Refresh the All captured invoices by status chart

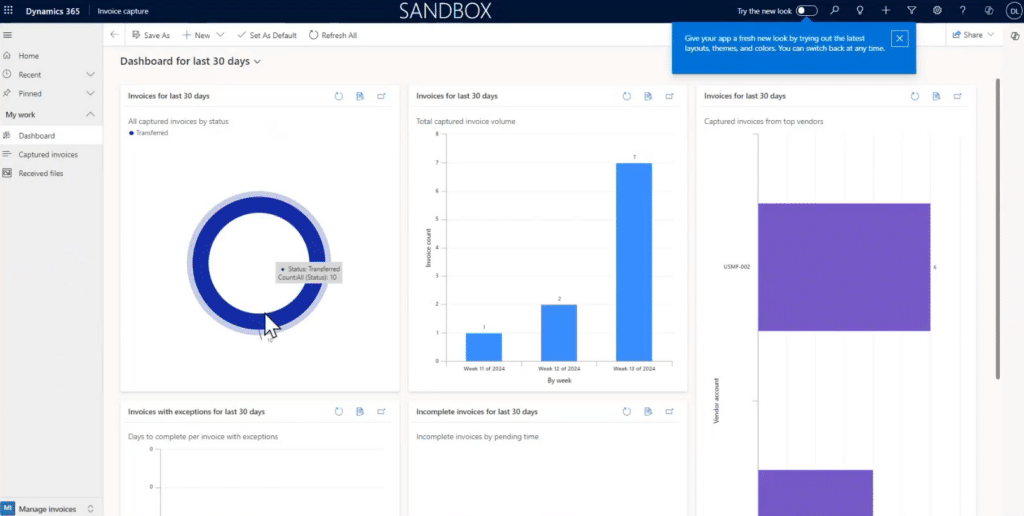click(x=339, y=96)
